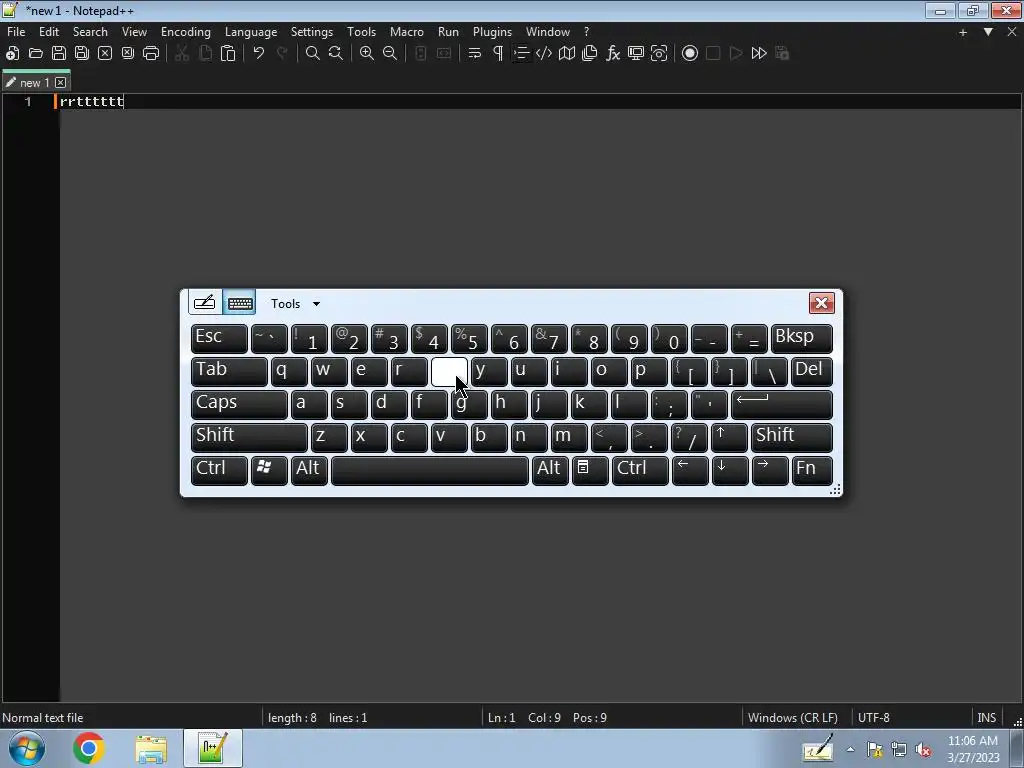Click the left Ctrl key
The width and height of the screenshot is (1024, 768).
219,470
